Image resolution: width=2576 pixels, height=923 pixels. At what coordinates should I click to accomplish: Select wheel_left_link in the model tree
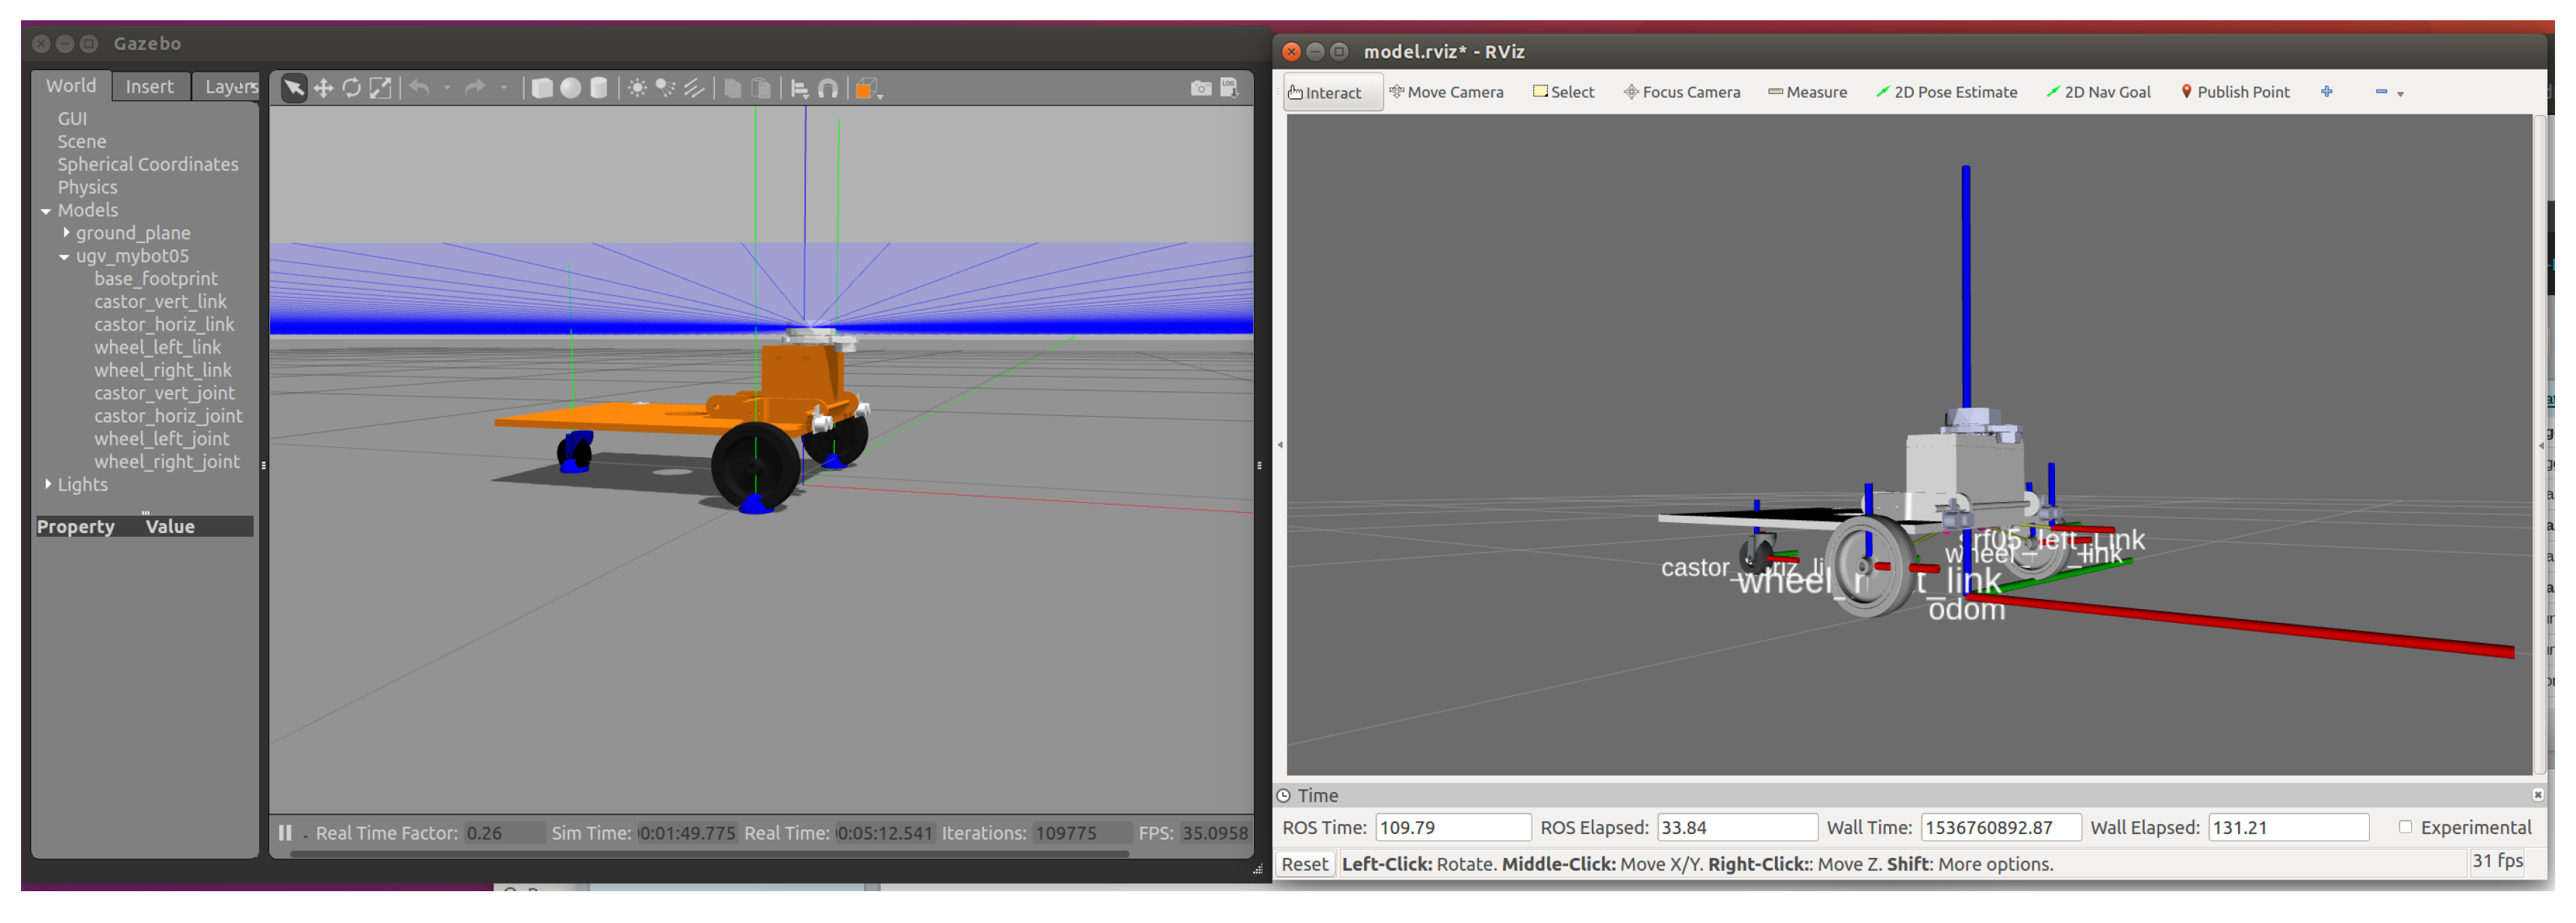point(158,348)
